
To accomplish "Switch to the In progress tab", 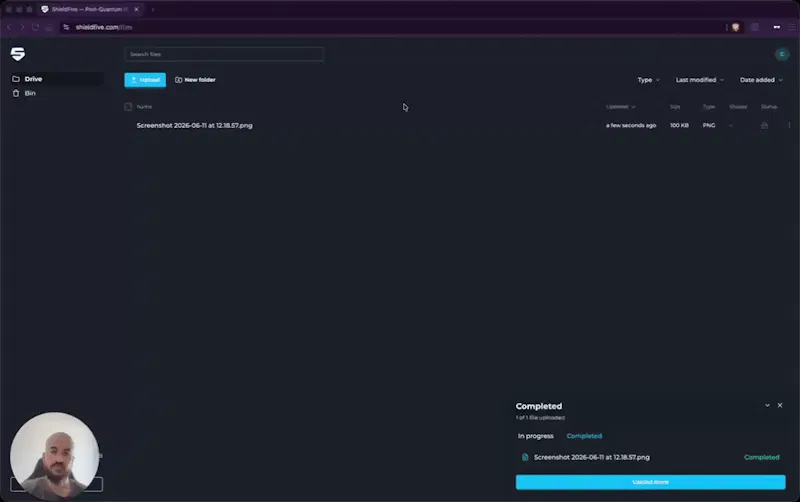I will point(536,436).
